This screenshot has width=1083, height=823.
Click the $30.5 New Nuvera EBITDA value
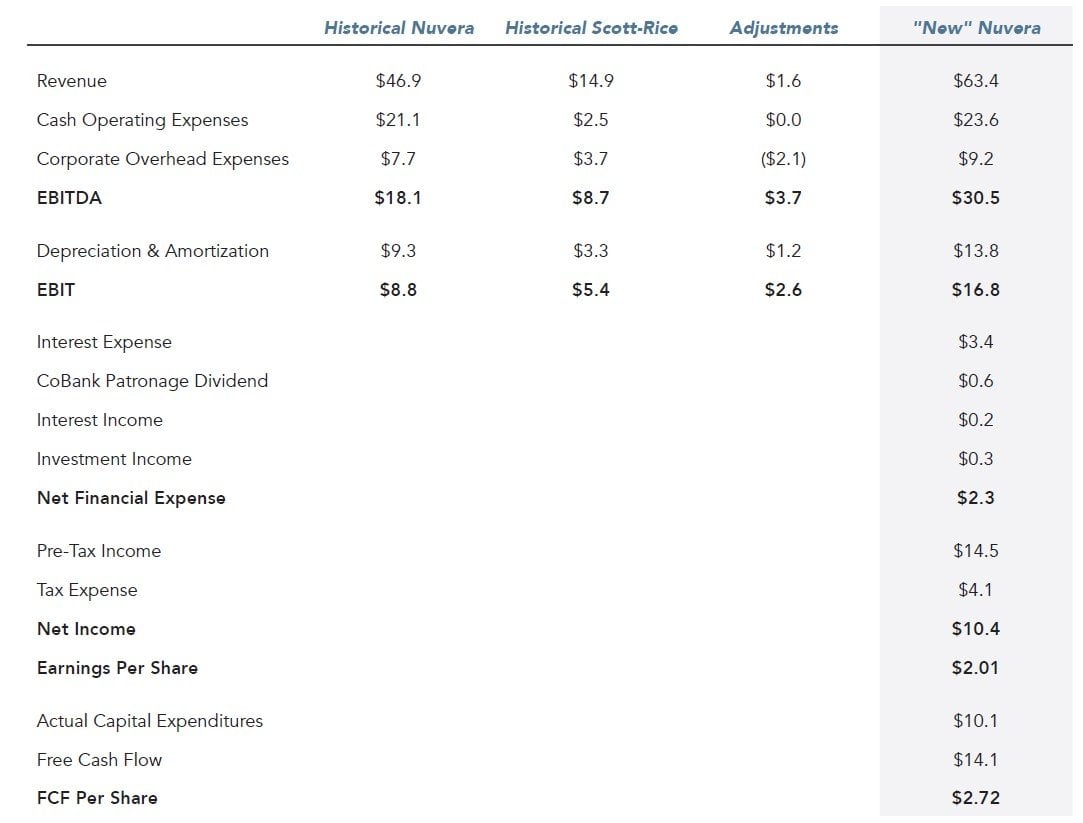tap(976, 198)
